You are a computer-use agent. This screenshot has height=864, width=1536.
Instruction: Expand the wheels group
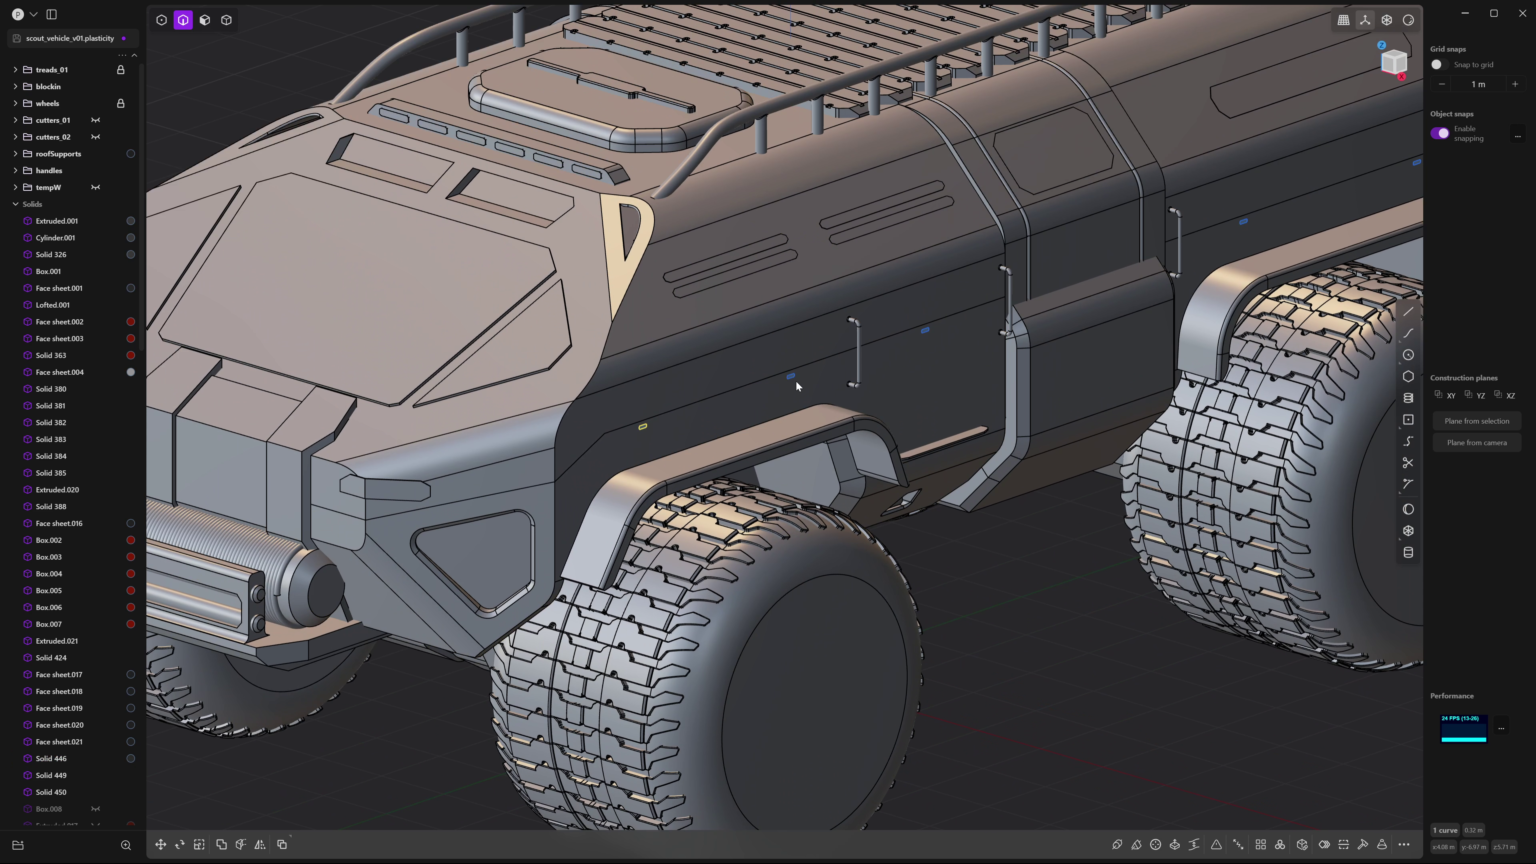click(x=15, y=103)
